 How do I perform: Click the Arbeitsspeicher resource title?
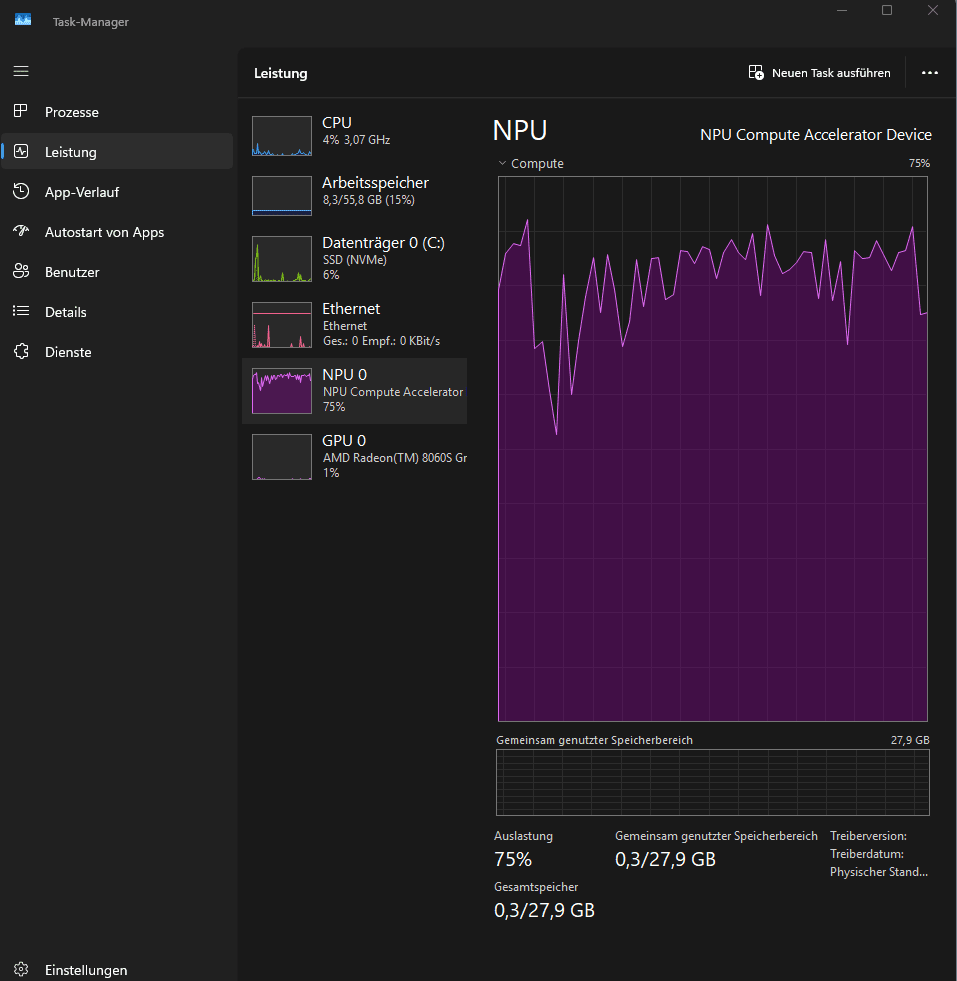tap(375, 183)
